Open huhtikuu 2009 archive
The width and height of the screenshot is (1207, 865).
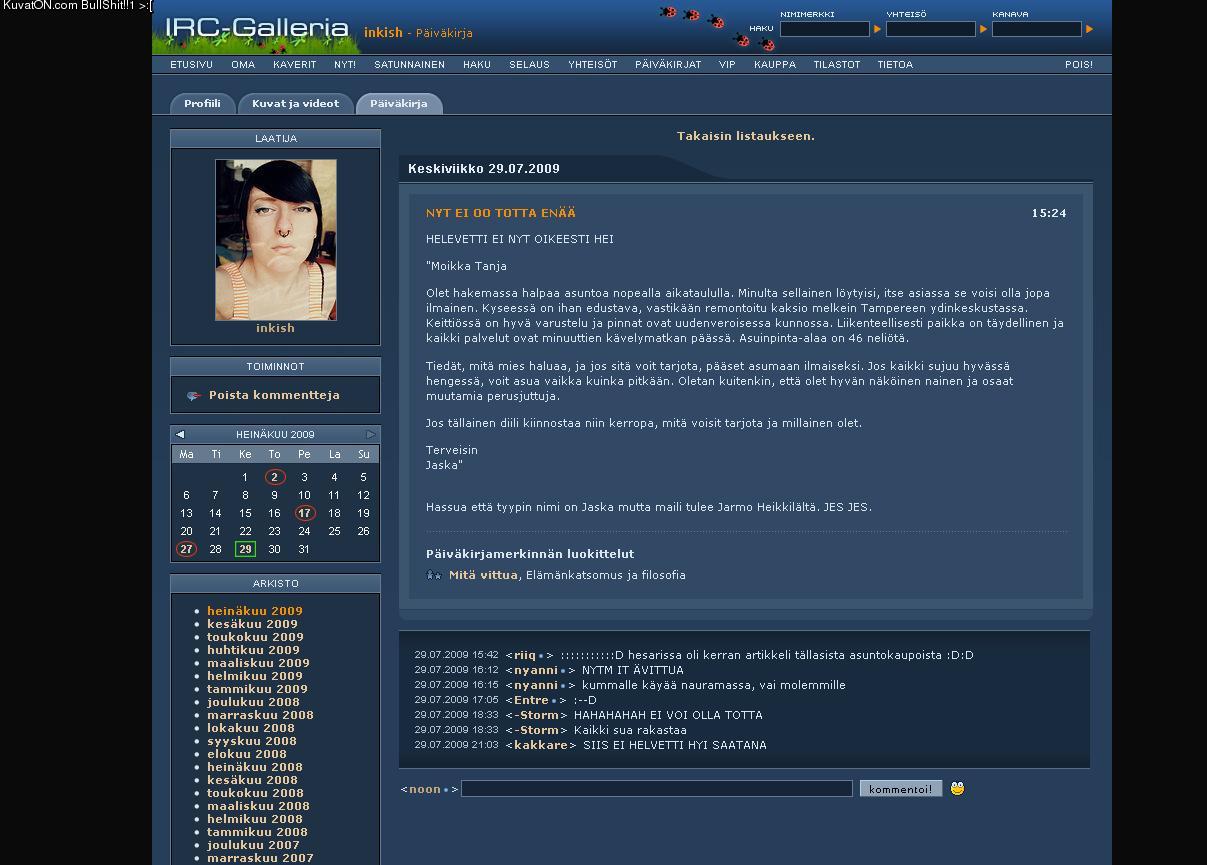255,650
